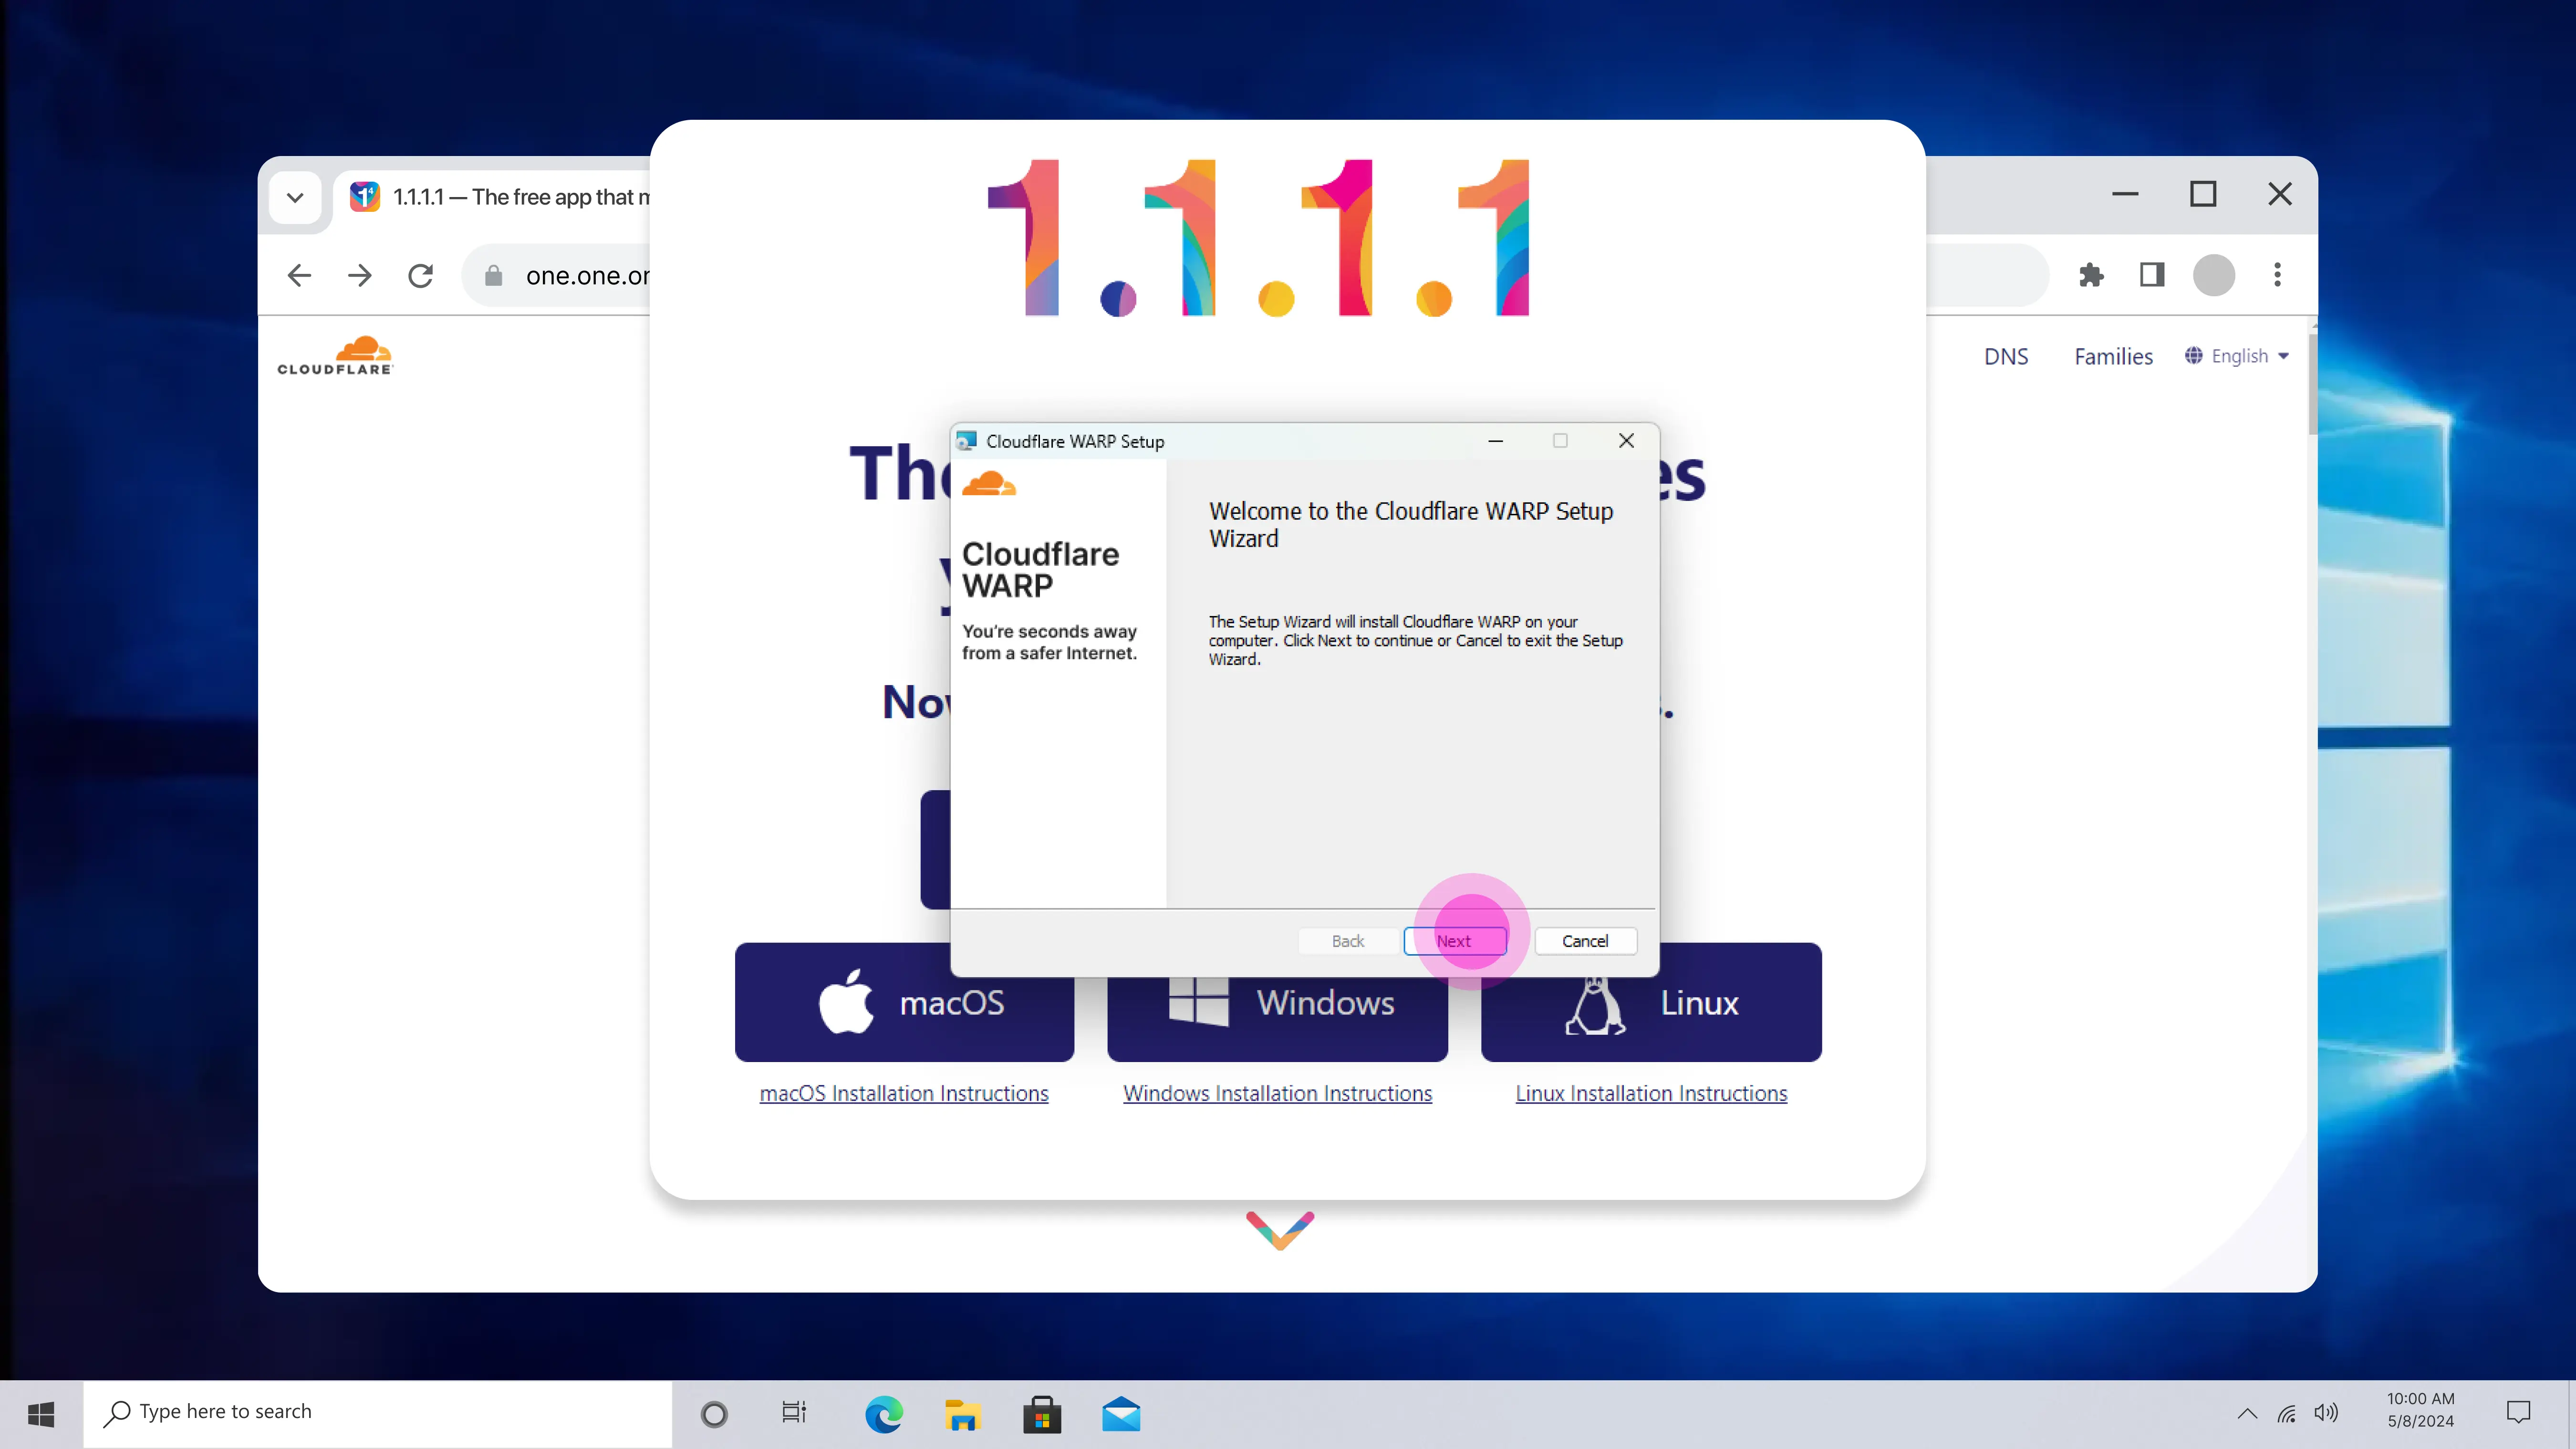Open Cortana from the taskbar
Image resolution: width=2576 pixels, height=1449 pixels.
(x=714, y=1414)
